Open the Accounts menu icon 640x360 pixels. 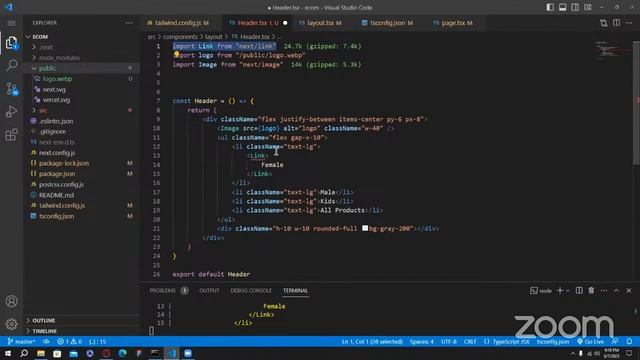(x=11, y=301)
